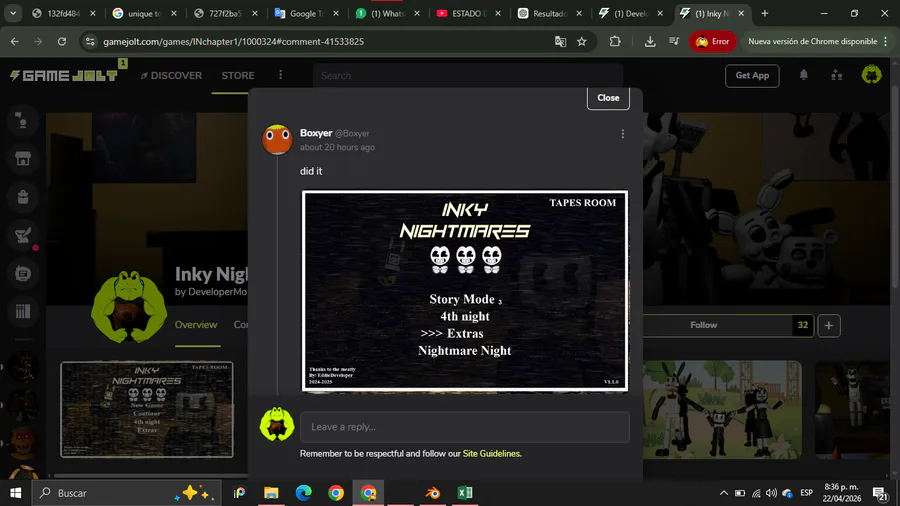Click the Get App button
Screen dimensions: 900x506
[x=752, y=76]
